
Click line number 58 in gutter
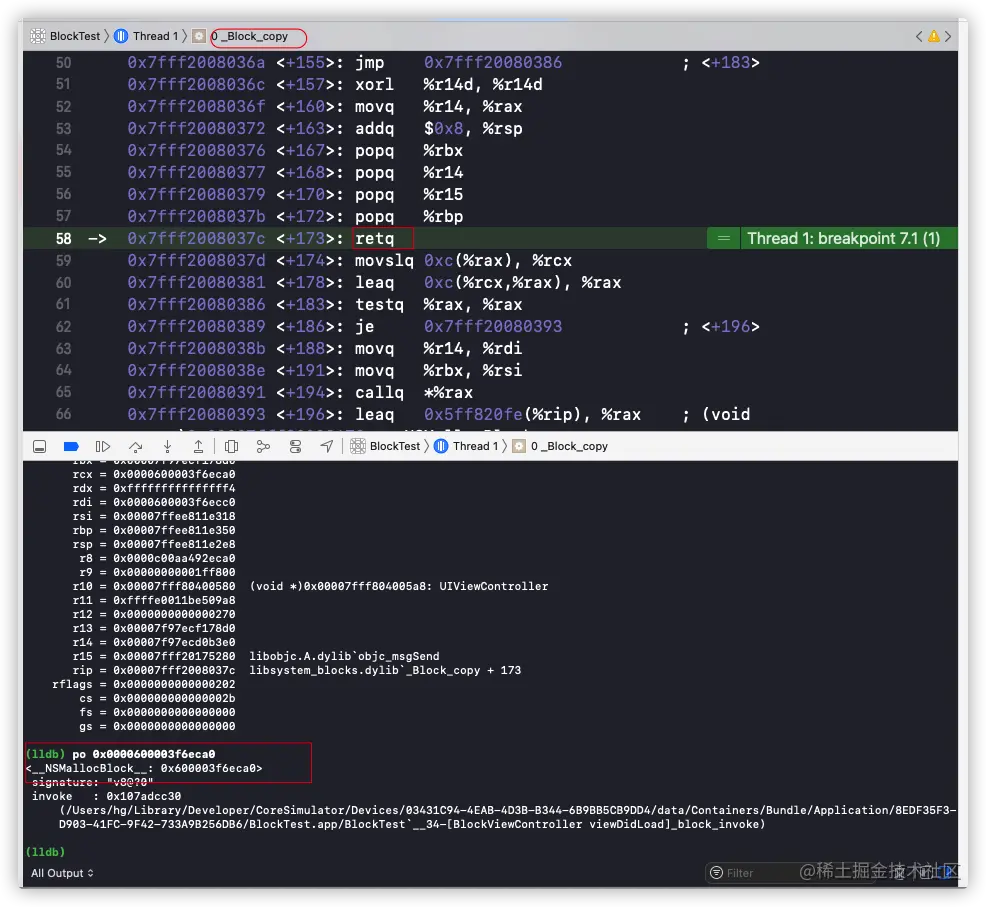(x=64, y=239)
